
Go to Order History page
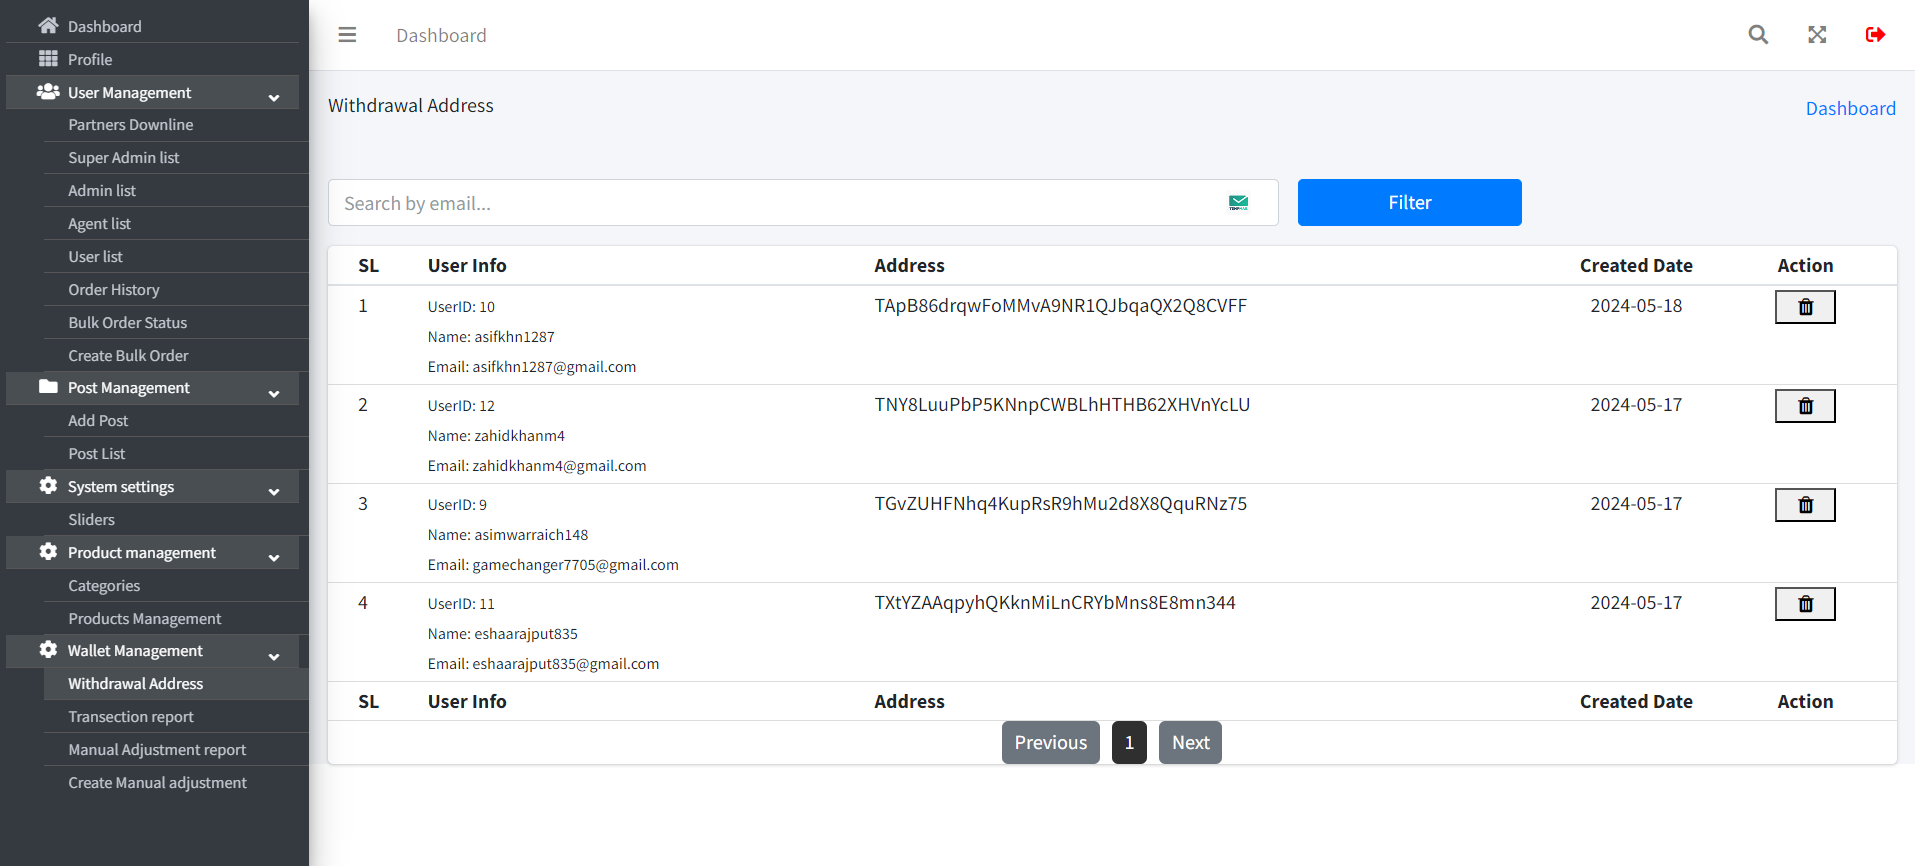114,290
